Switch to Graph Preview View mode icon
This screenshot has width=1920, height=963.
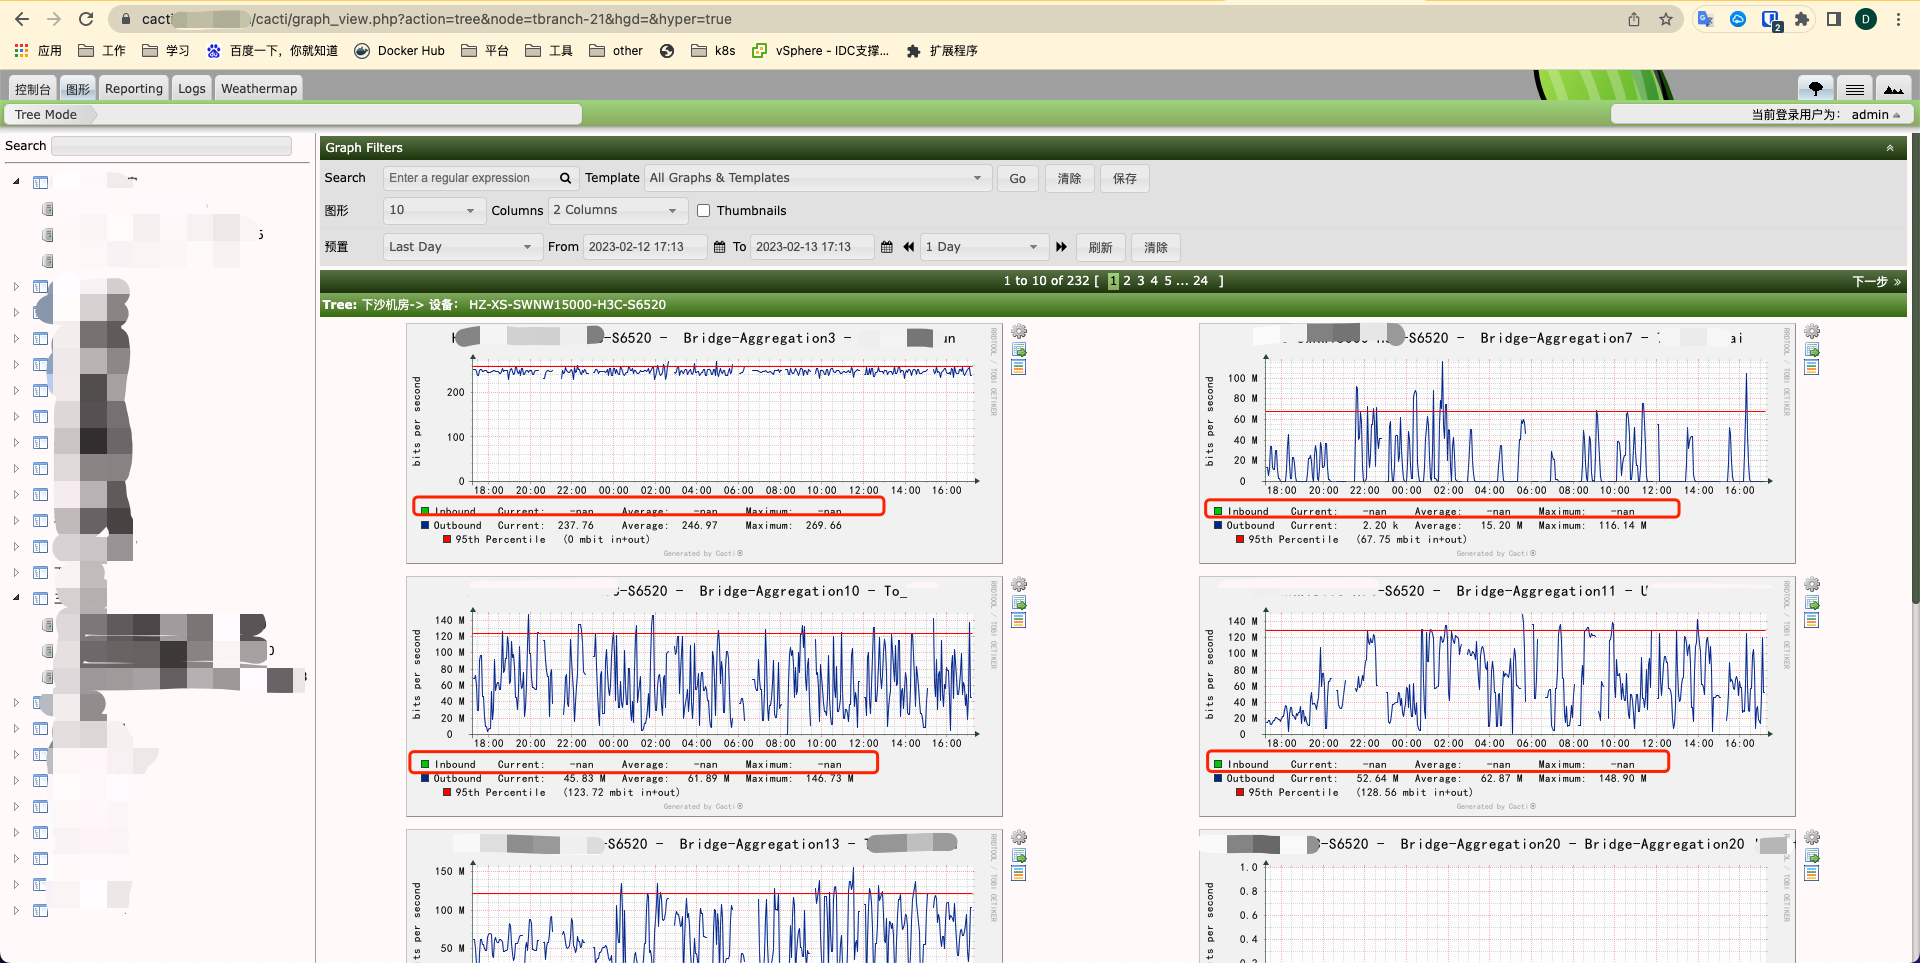point(1893,88)
